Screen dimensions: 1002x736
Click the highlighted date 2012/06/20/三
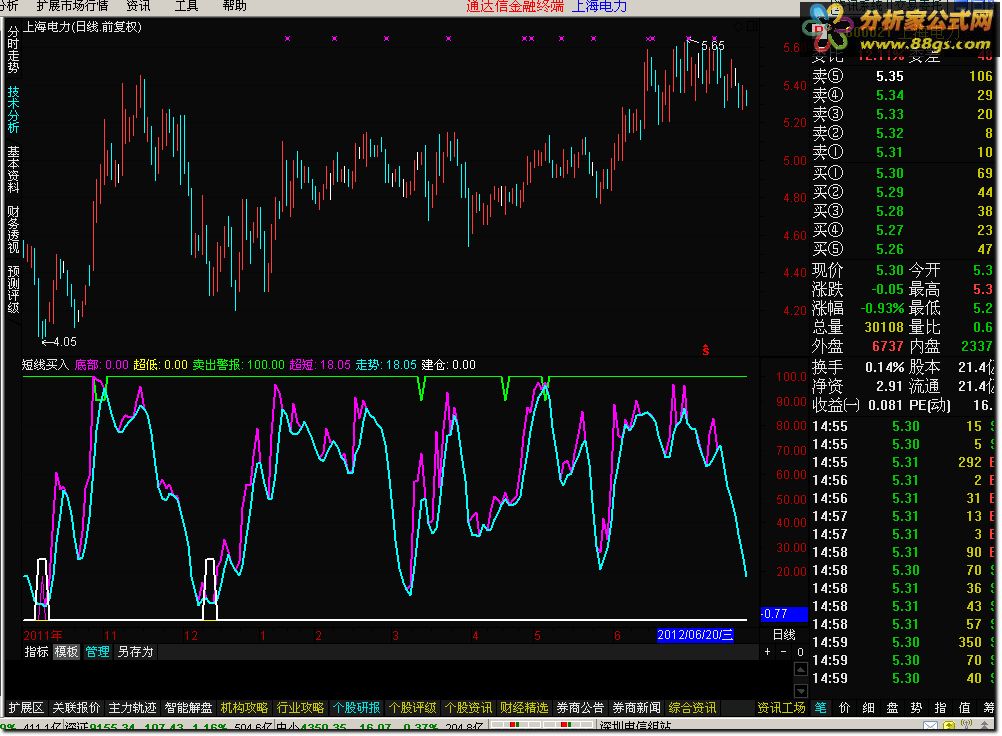click(x=695, y=634)
